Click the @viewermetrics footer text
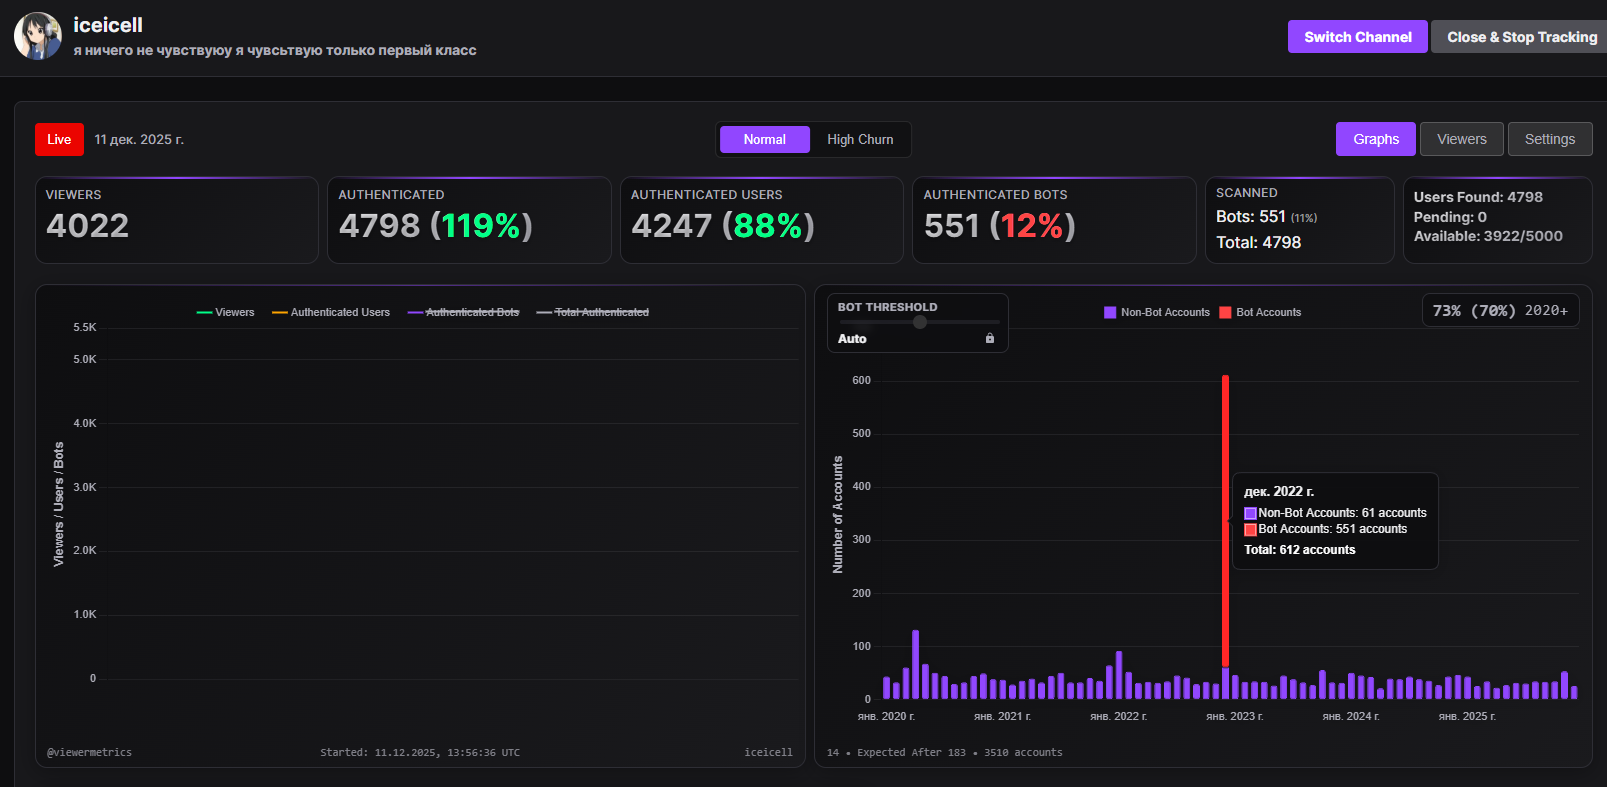The height and width of the screenshot is (787, 1607). coord(89,752)
